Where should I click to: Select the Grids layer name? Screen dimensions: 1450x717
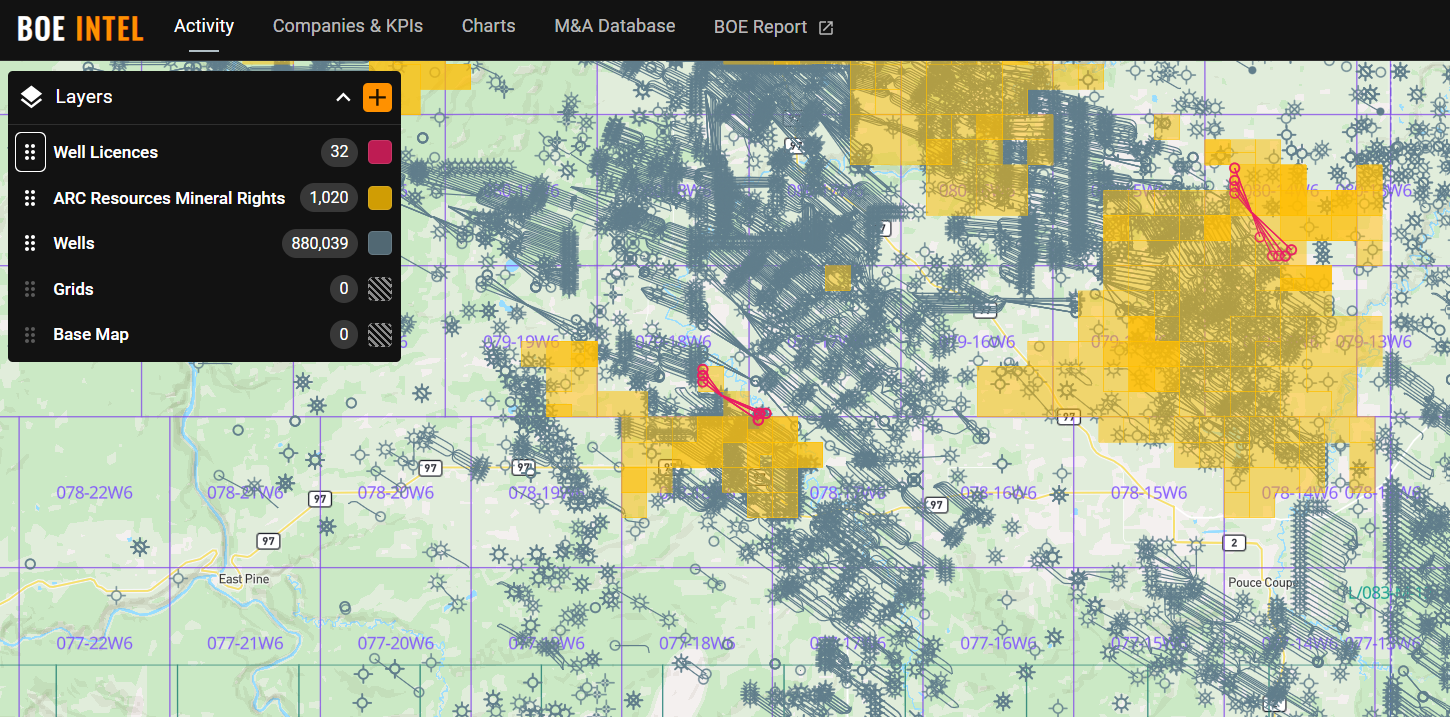73,289
